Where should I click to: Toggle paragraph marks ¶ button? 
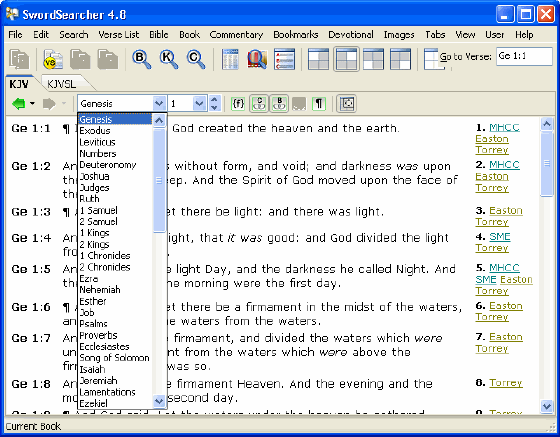tap(319, 104)
